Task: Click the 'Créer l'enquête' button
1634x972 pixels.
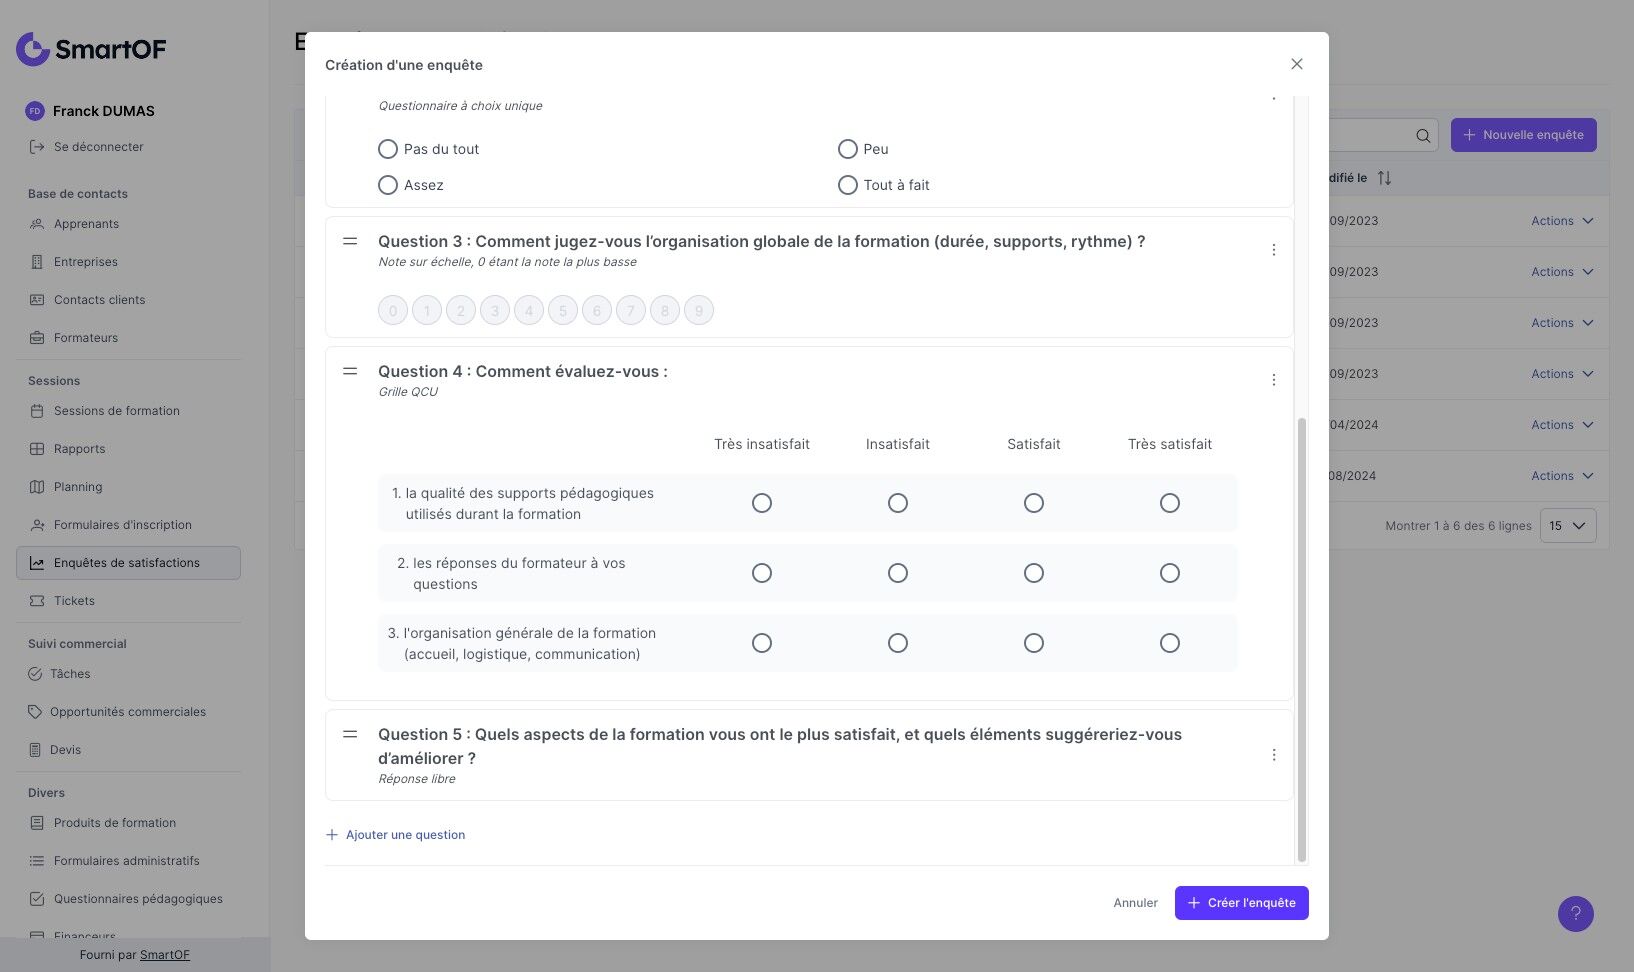Action: coord(1241,903)
